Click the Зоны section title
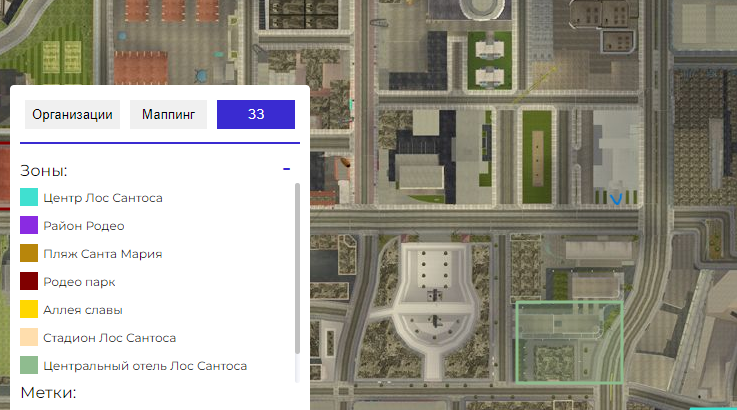The width and height of the screenshot is (737, 410). coord(44,170)
